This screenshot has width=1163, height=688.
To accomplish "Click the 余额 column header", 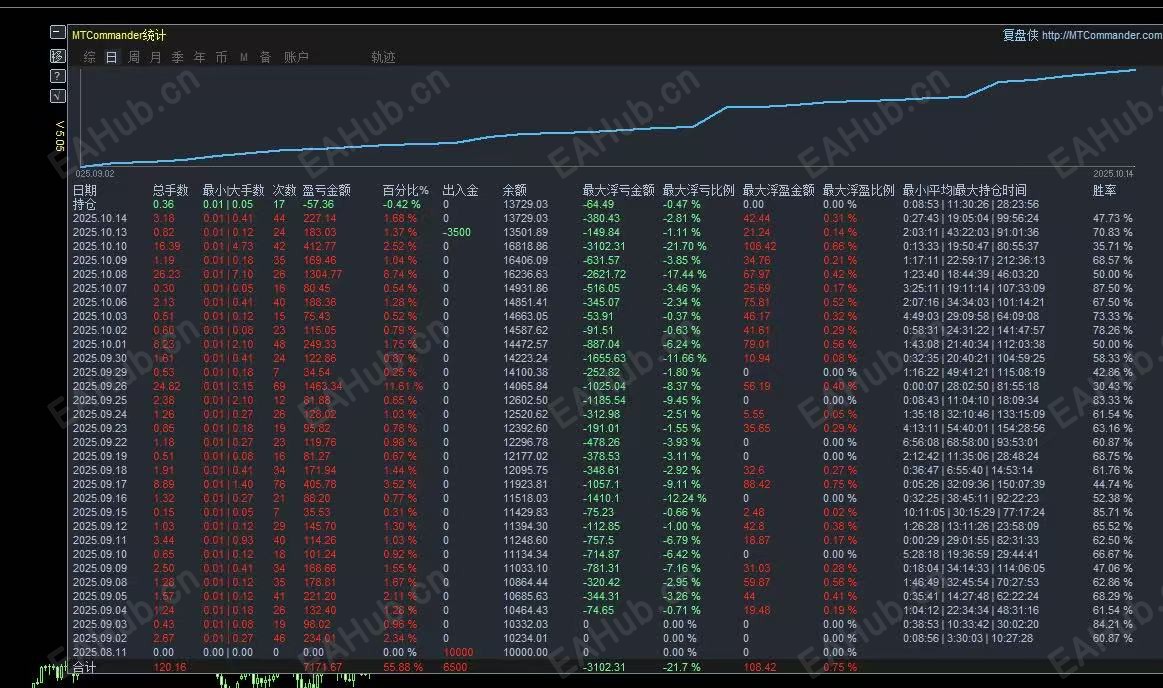I will point(515,191).
